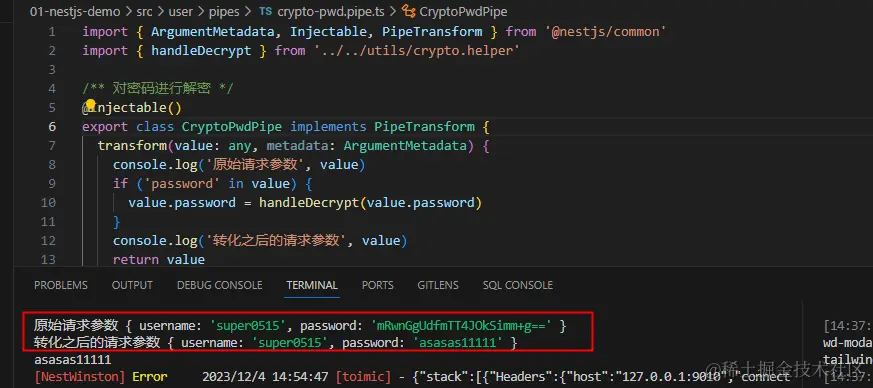
Task: Click encrypted password string in terminal
Action: click(x=461, y=326)
